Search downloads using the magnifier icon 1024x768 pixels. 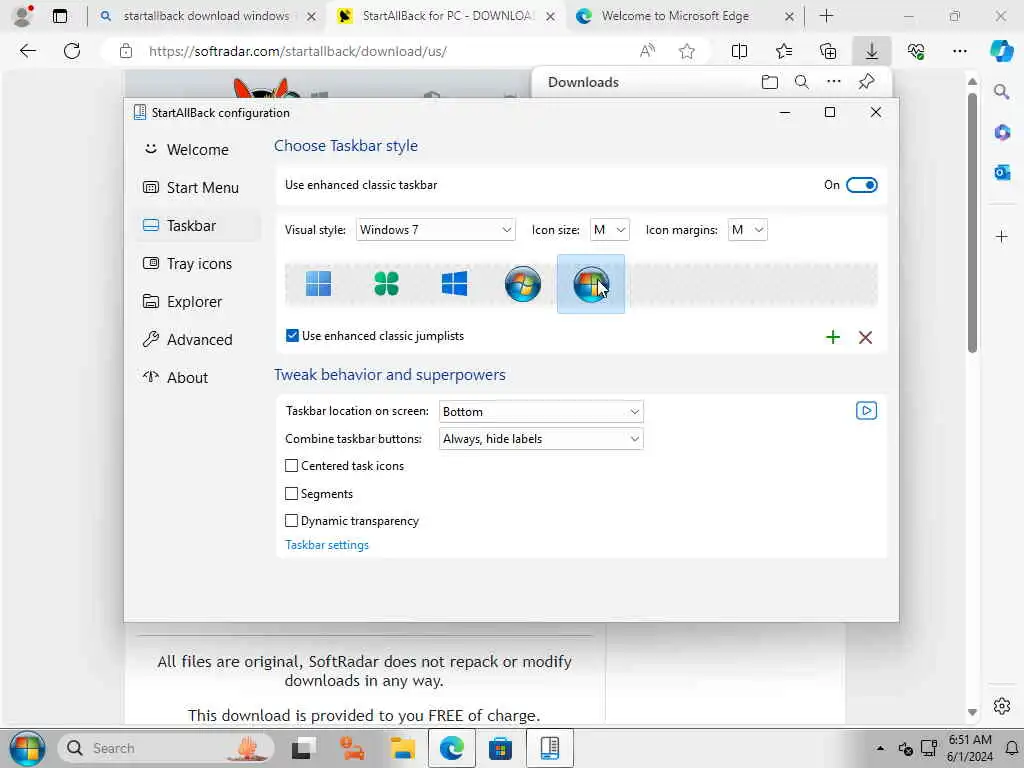tap(801, 82)
